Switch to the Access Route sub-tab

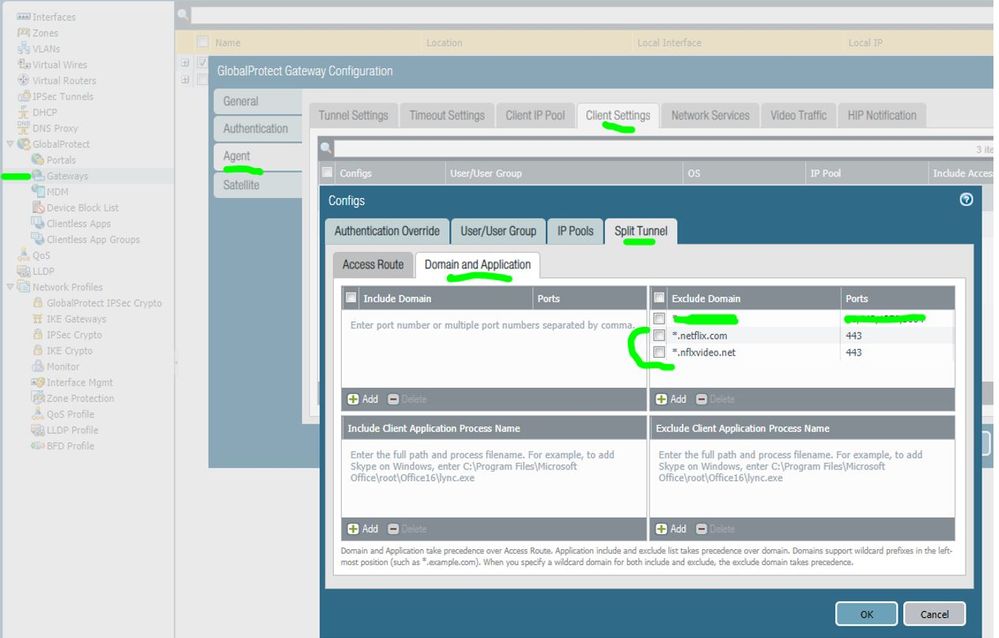click(x=373, y=265)
